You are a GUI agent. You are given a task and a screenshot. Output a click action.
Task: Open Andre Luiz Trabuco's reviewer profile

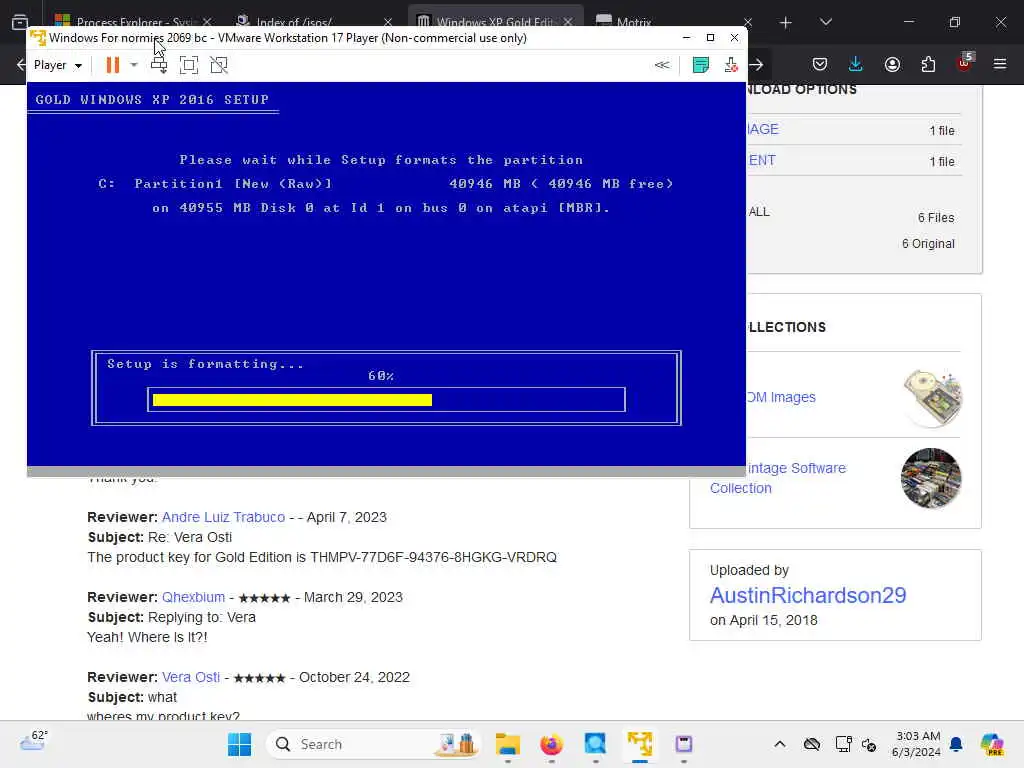[x=223, y=517]
